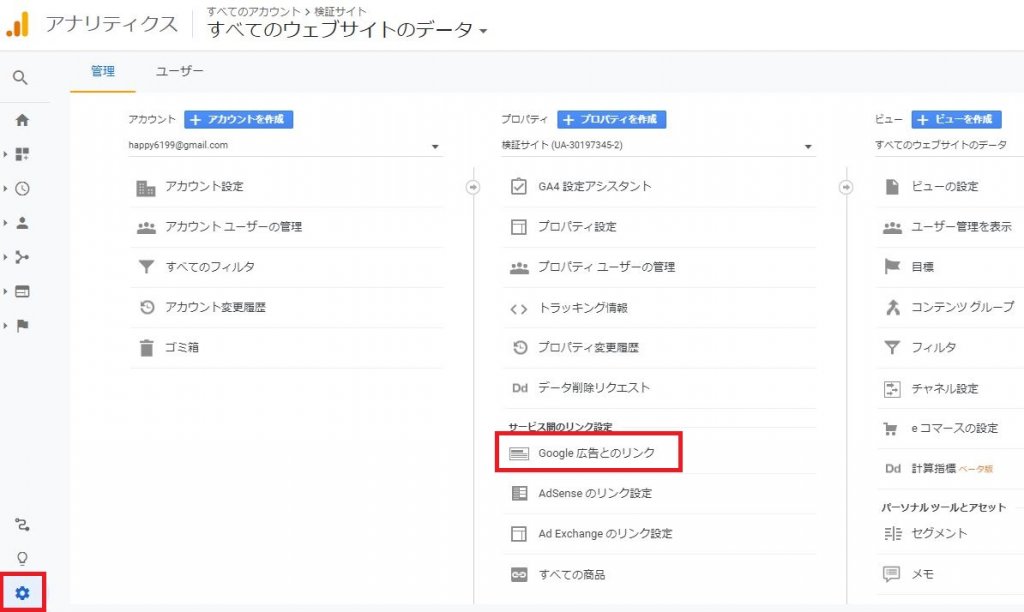Open the Conversions flag sidebar icon
1024x612 pixels.
22,325
